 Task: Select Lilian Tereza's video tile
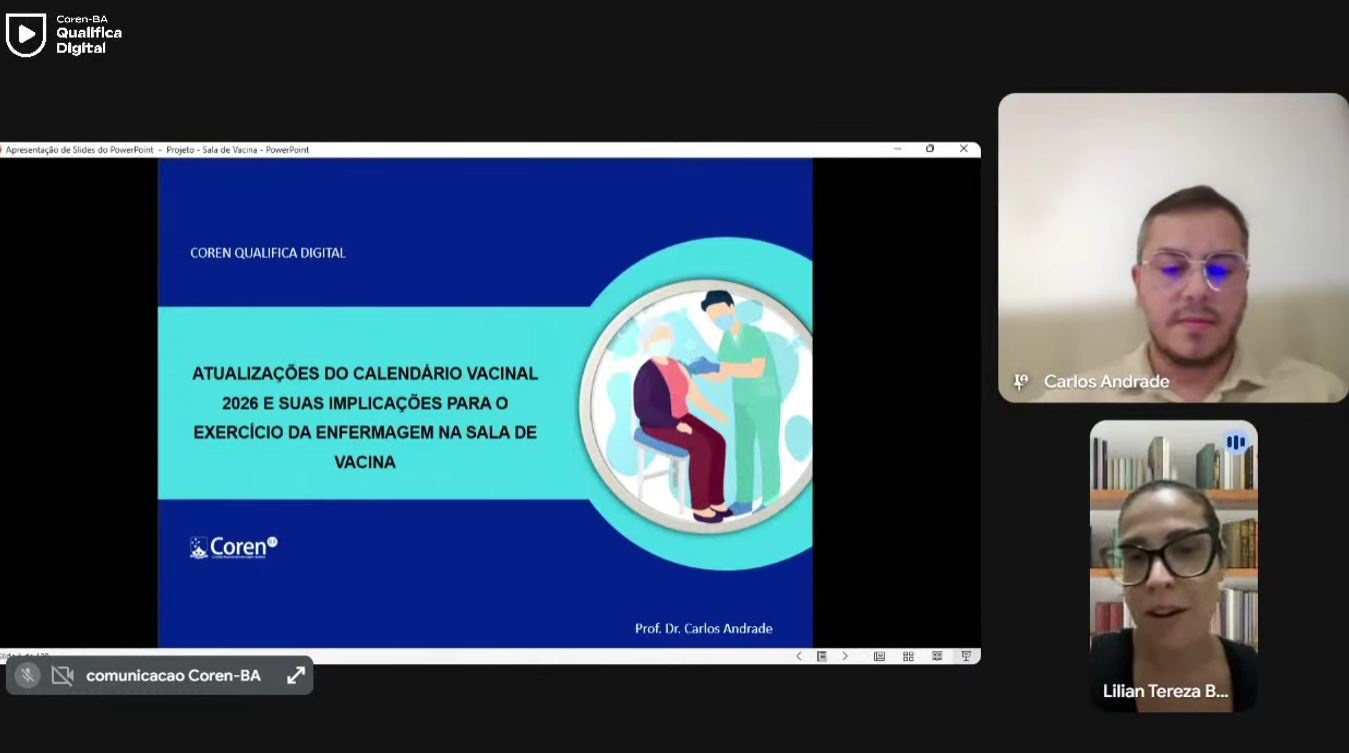pos(1172,565)
